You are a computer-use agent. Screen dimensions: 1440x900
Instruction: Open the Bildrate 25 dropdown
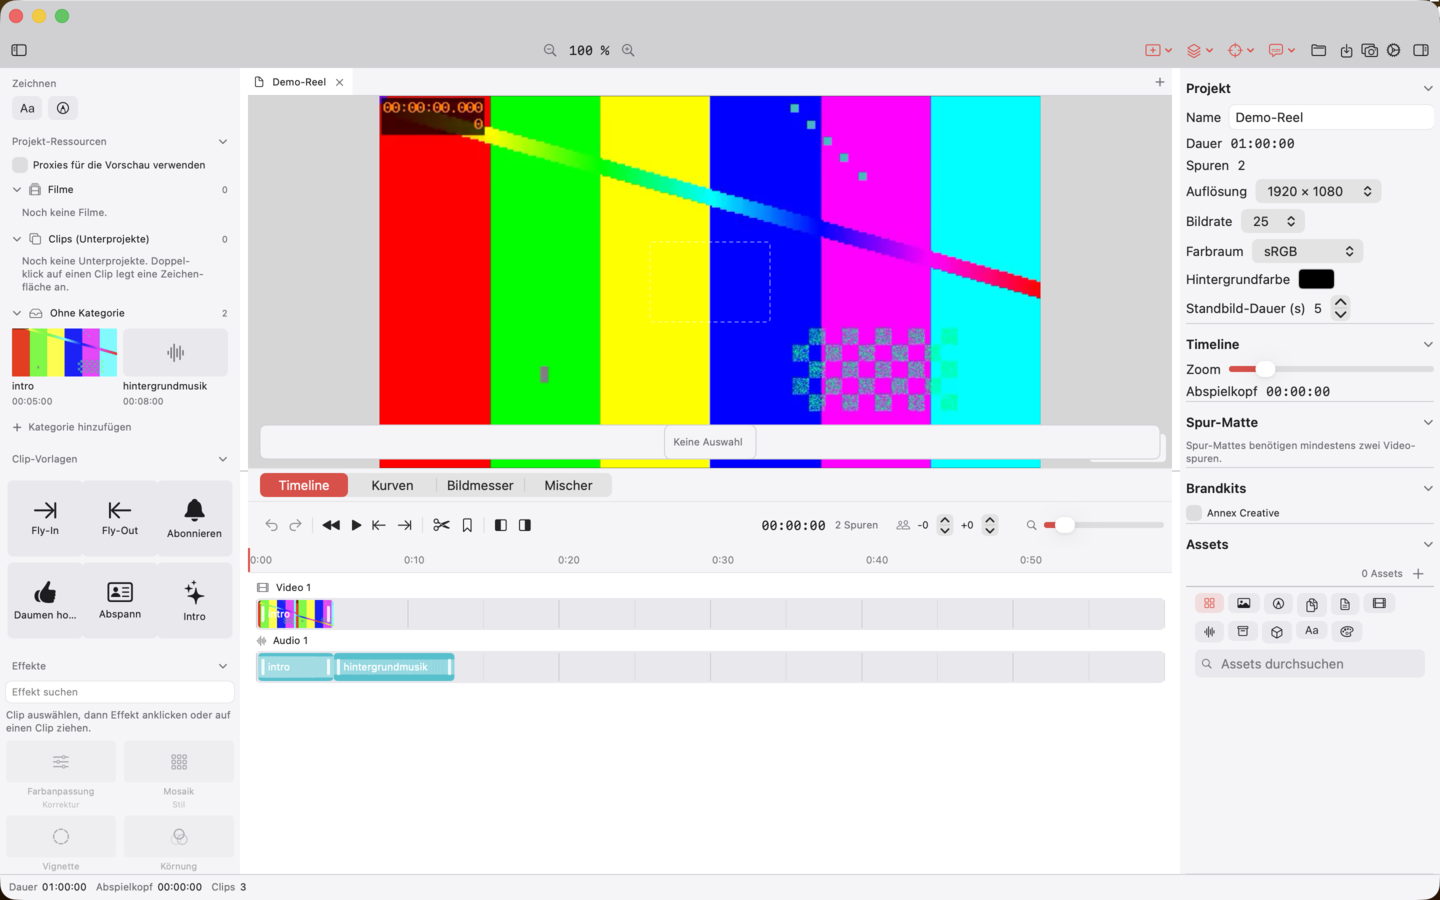coord(1273,221)
